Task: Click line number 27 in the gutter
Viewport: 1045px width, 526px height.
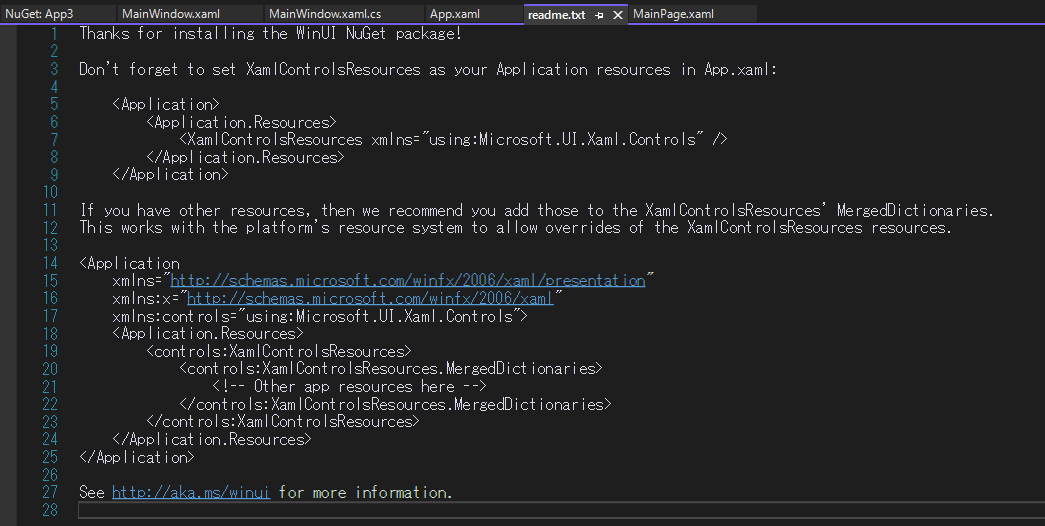Action: tap(51, 492)
